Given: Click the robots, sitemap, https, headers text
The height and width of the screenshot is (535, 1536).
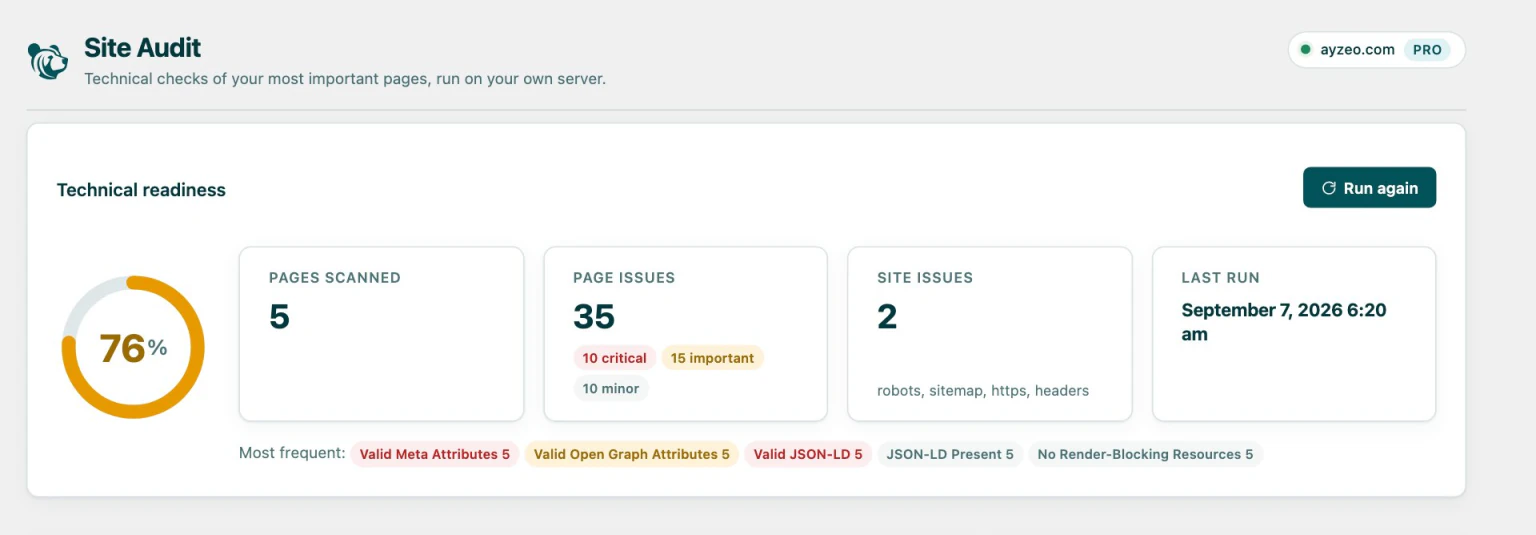Looking at the screenshot, I should (x=983, y=391).
